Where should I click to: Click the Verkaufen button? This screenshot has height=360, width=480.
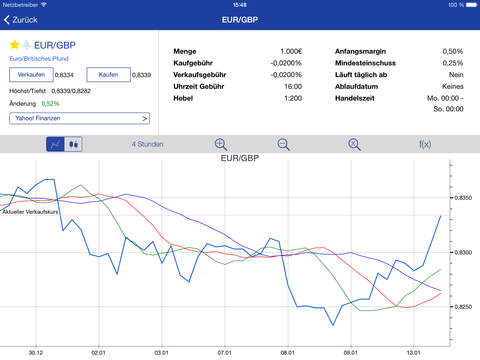tap(31, 75)
